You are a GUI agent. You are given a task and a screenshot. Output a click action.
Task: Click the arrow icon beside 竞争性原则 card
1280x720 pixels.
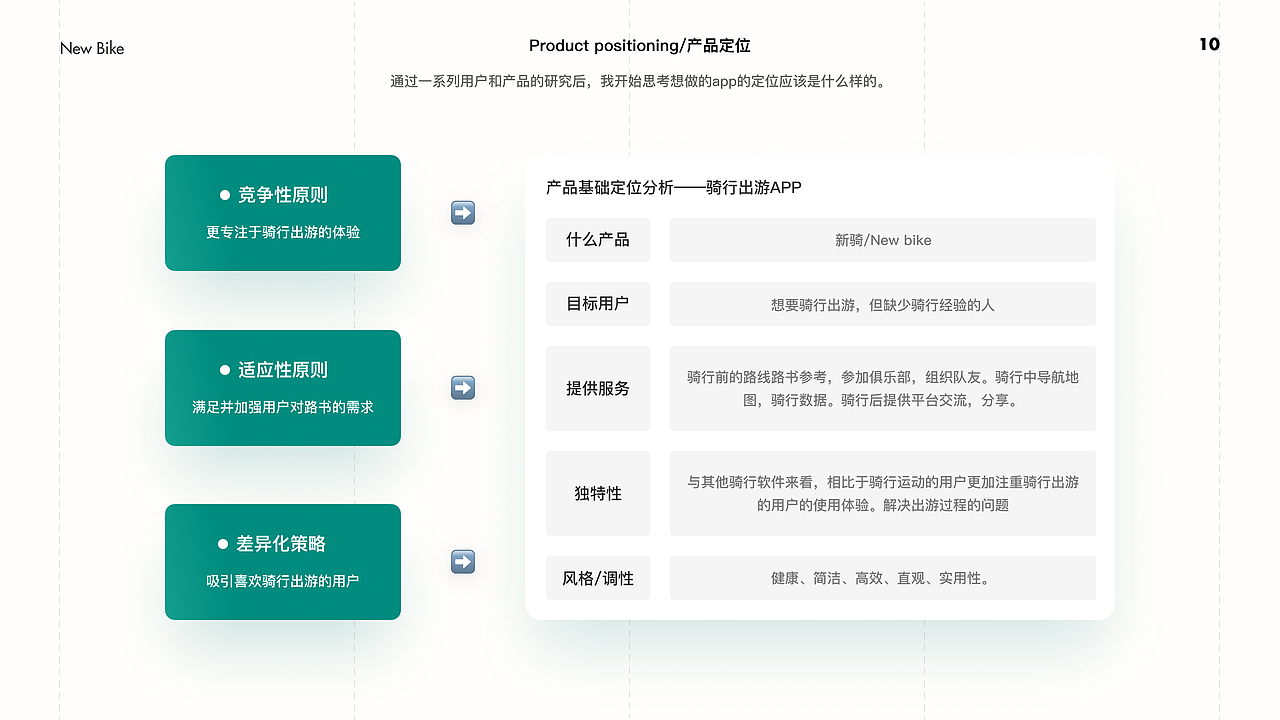pos(463,213)
